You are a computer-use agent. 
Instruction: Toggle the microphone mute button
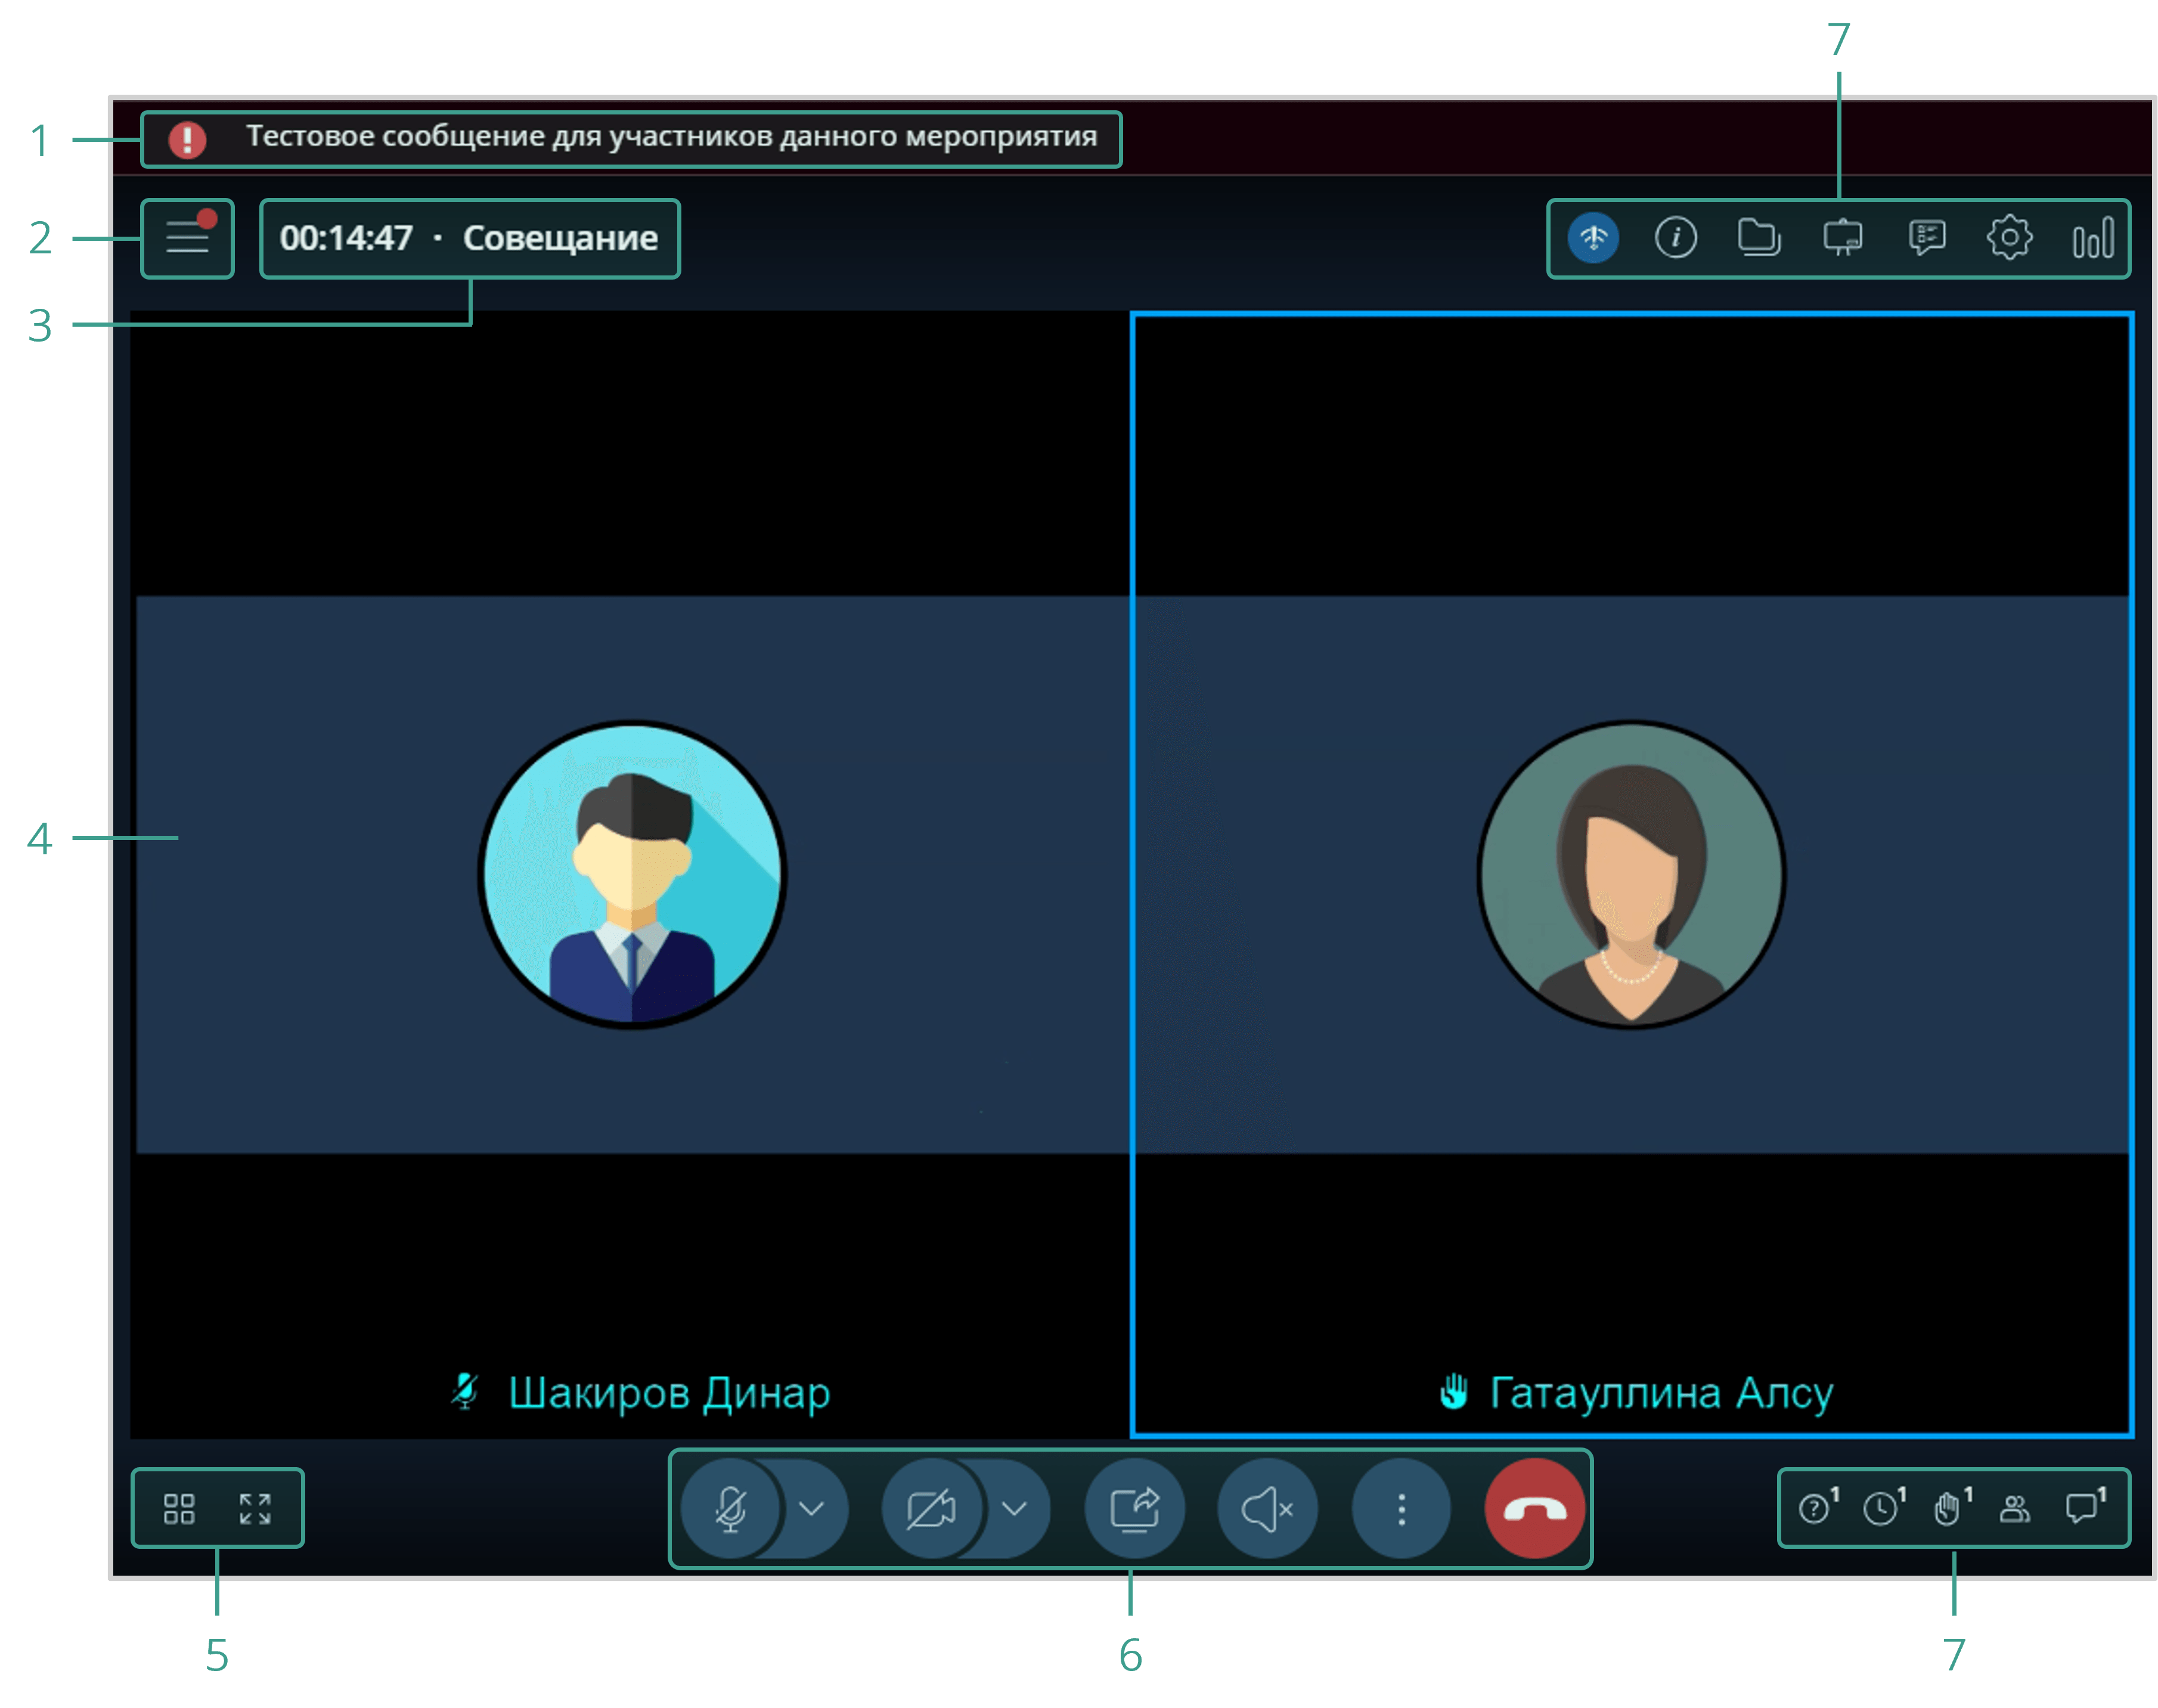click(731, 1508)
